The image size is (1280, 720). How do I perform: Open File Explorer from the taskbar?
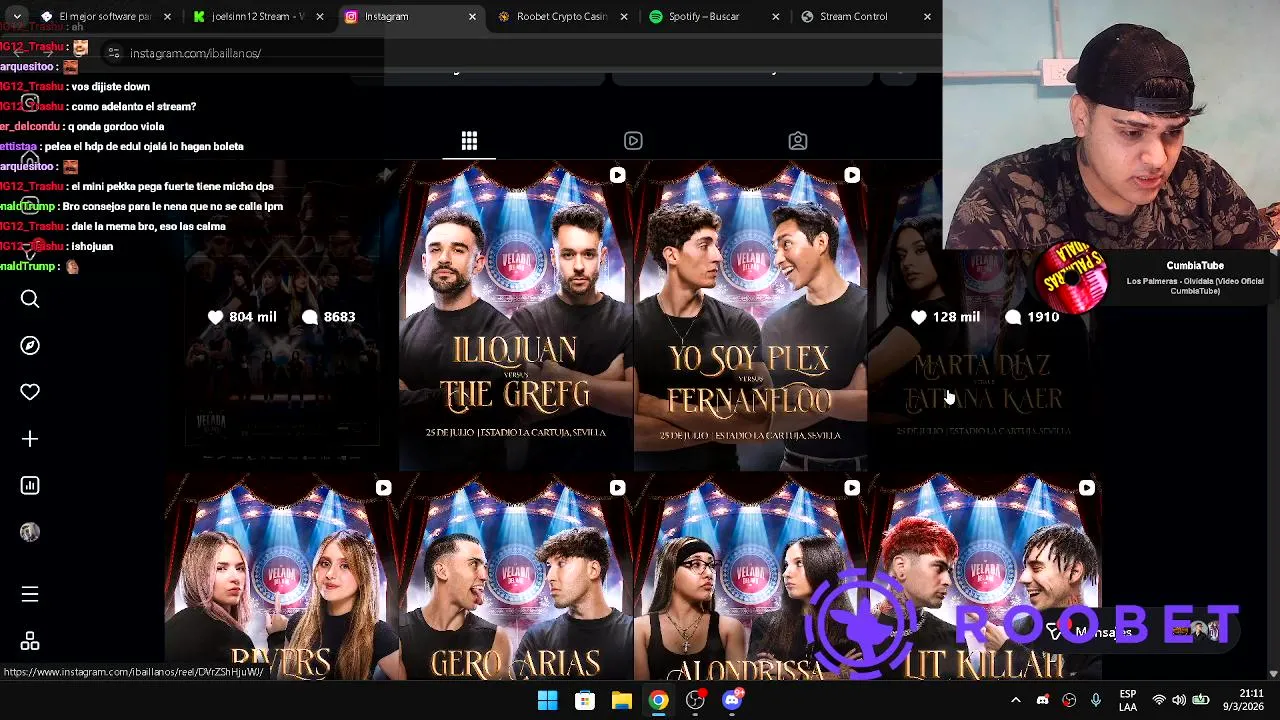[622, 700]
